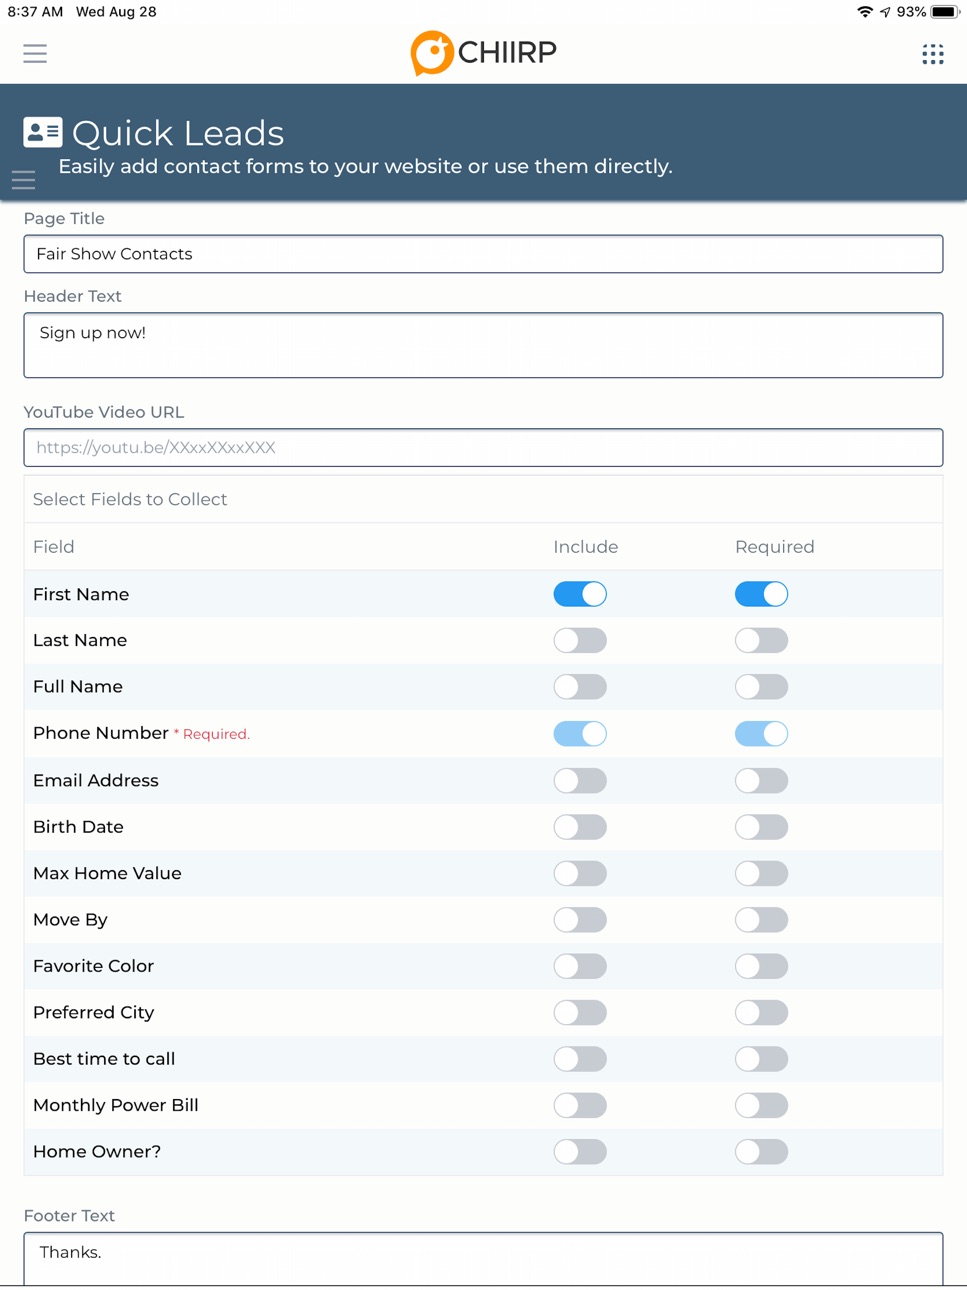Enable Include for Monthly Power Bill
The height and width of the screenshot is (1290, 967).
pos(580,1105)
